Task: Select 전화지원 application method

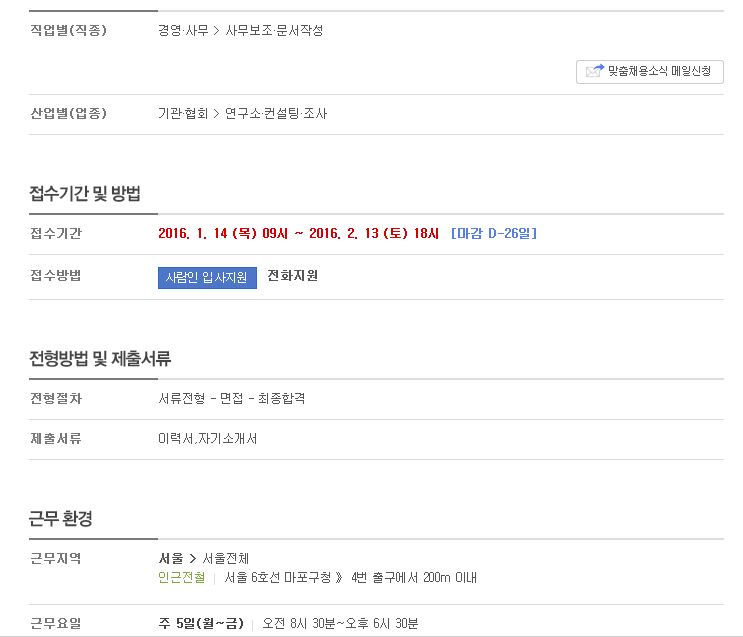Action: [292, 276]
